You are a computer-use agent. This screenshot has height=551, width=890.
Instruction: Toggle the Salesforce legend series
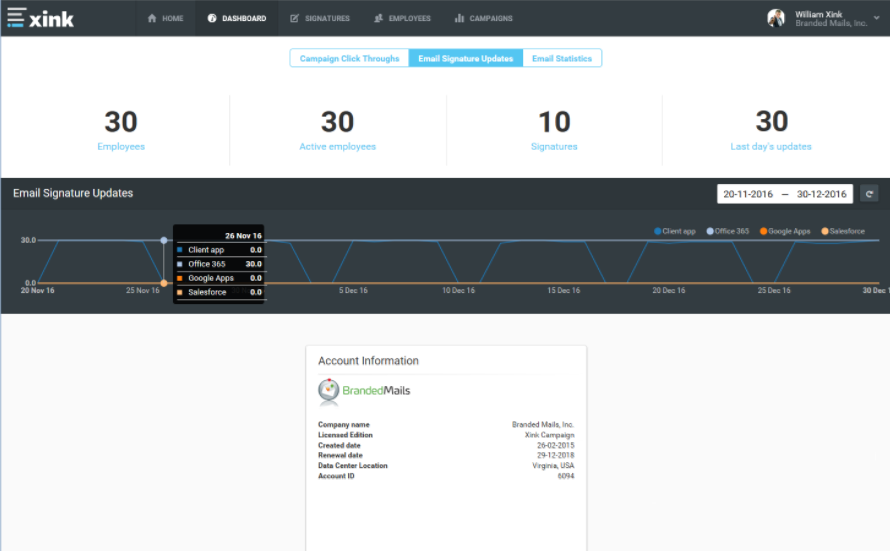843,231
